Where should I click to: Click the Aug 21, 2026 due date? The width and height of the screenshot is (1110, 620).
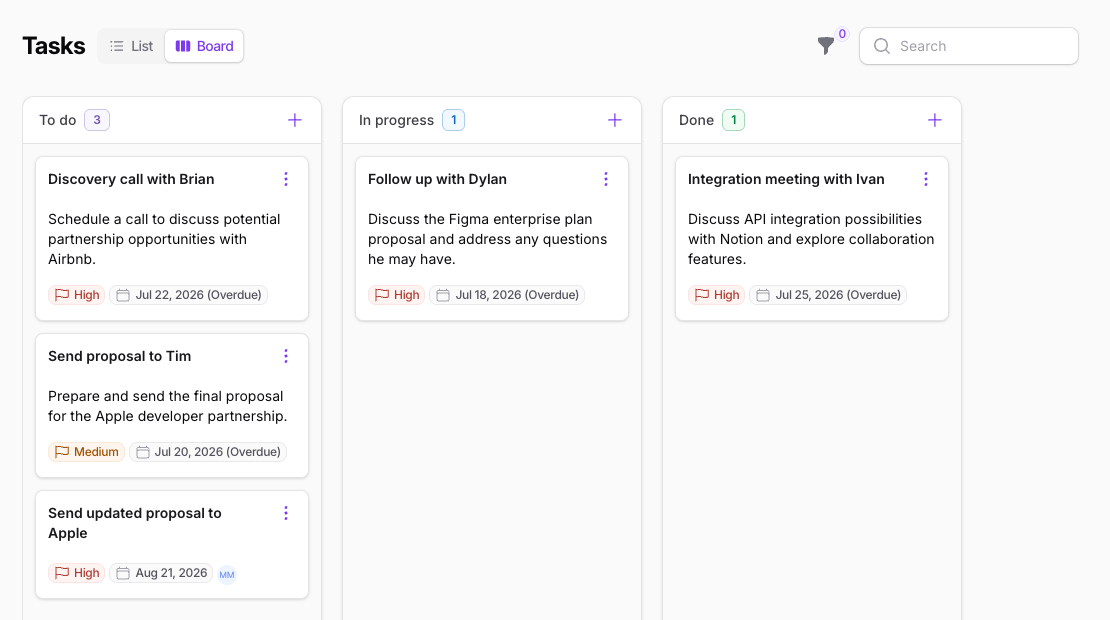tap(161, 573)
